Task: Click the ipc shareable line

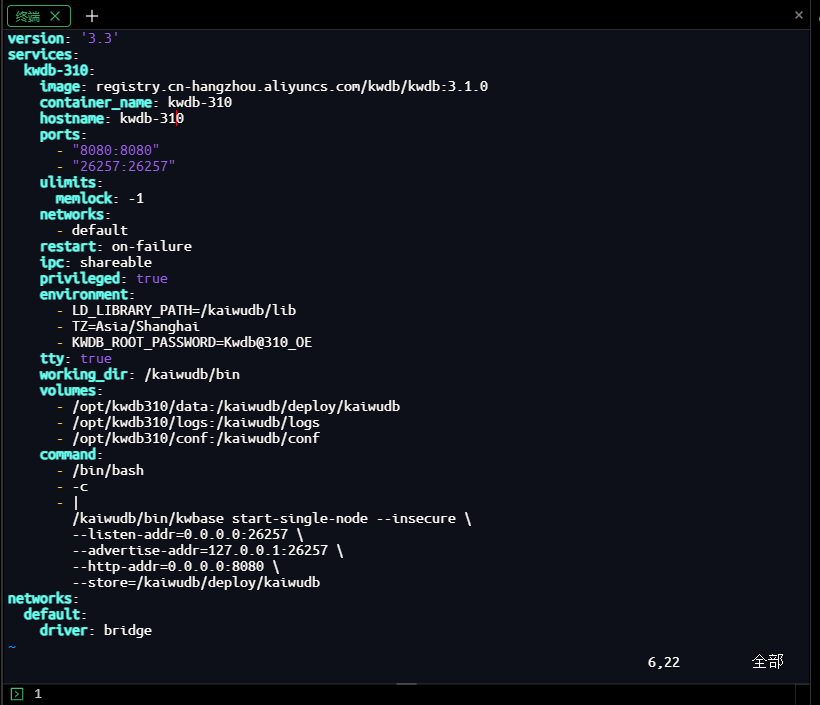Action: point(96,263)
